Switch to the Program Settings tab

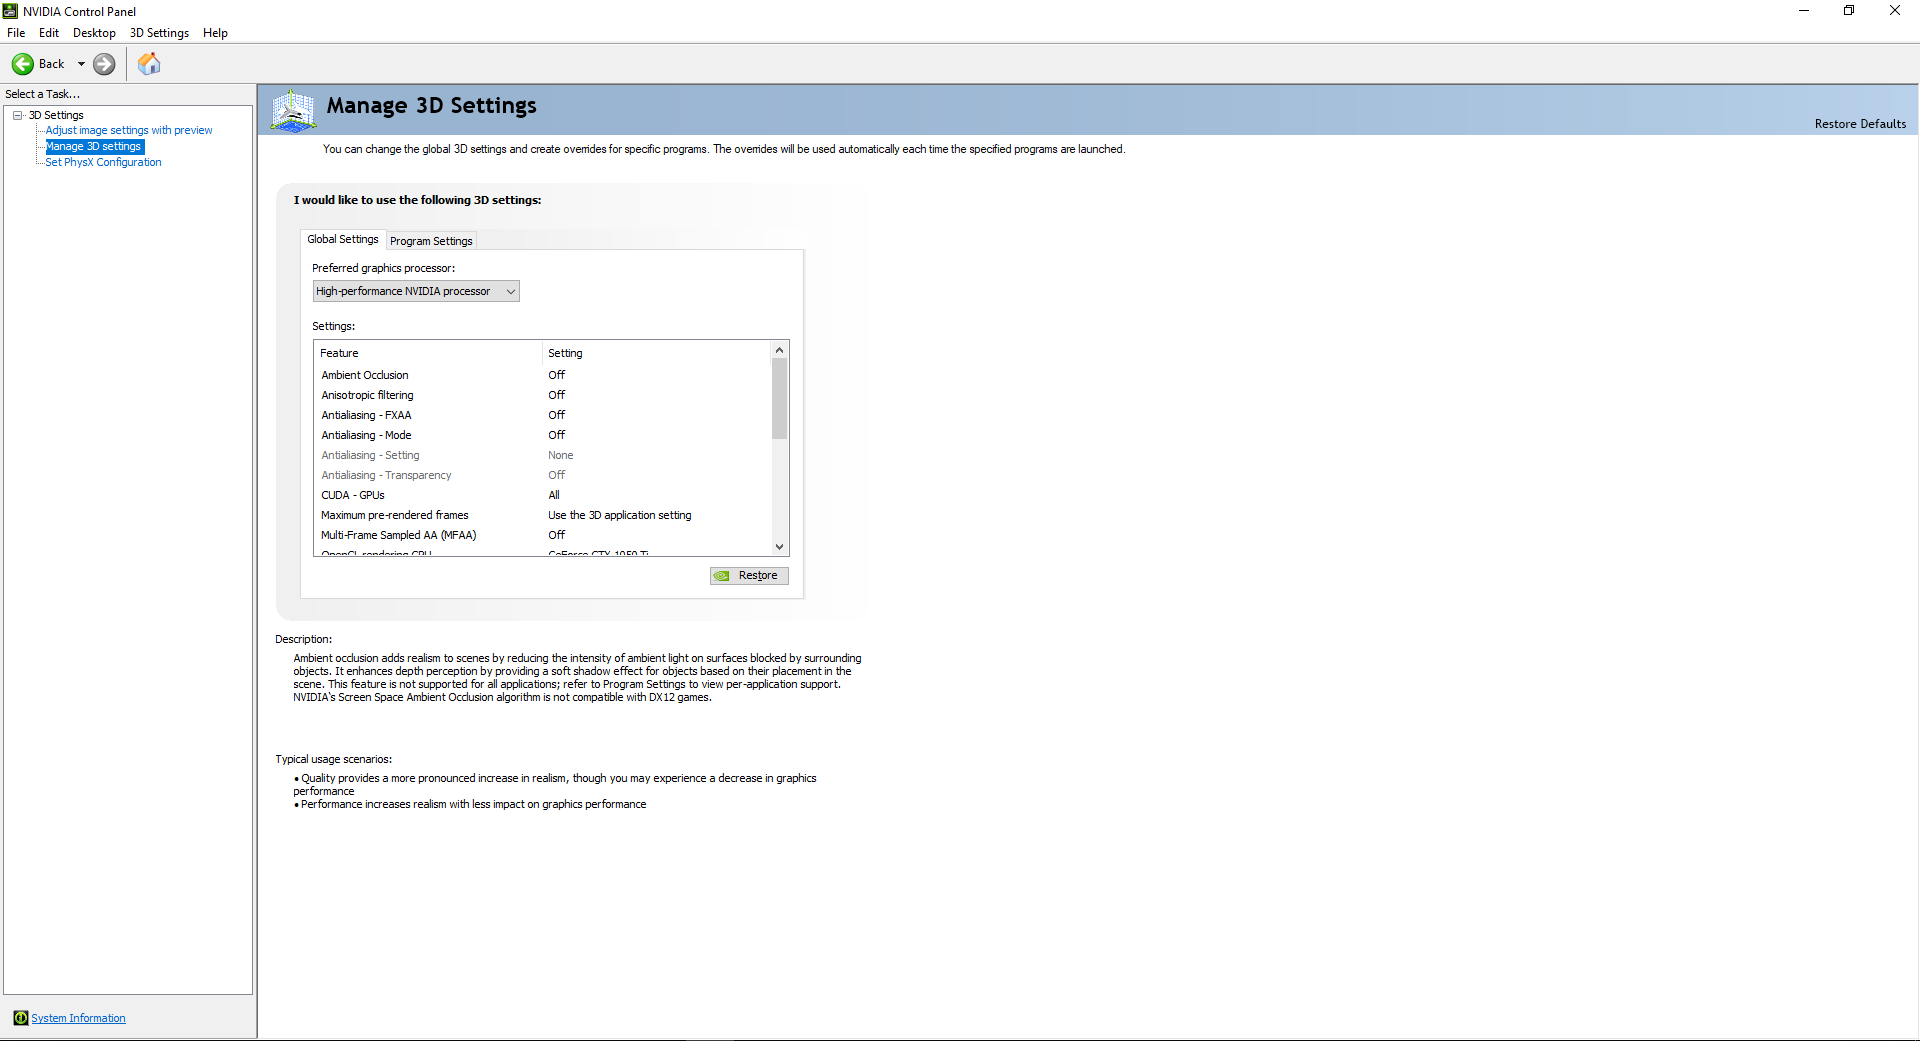click(x=431, y=241)
